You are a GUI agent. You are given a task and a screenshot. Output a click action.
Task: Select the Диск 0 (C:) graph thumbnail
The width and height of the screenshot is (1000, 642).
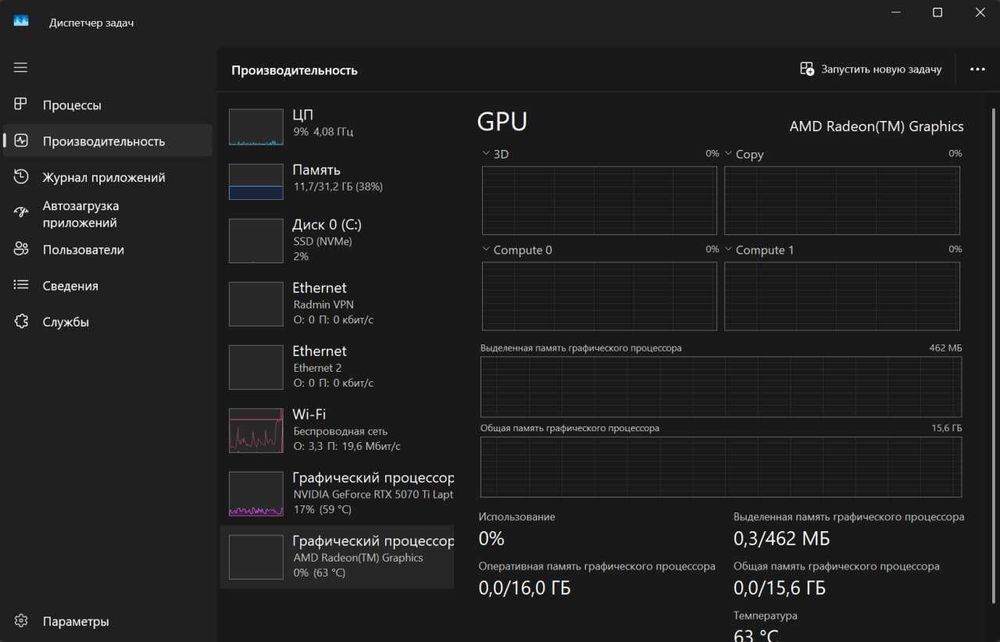[x=256, y=240]
